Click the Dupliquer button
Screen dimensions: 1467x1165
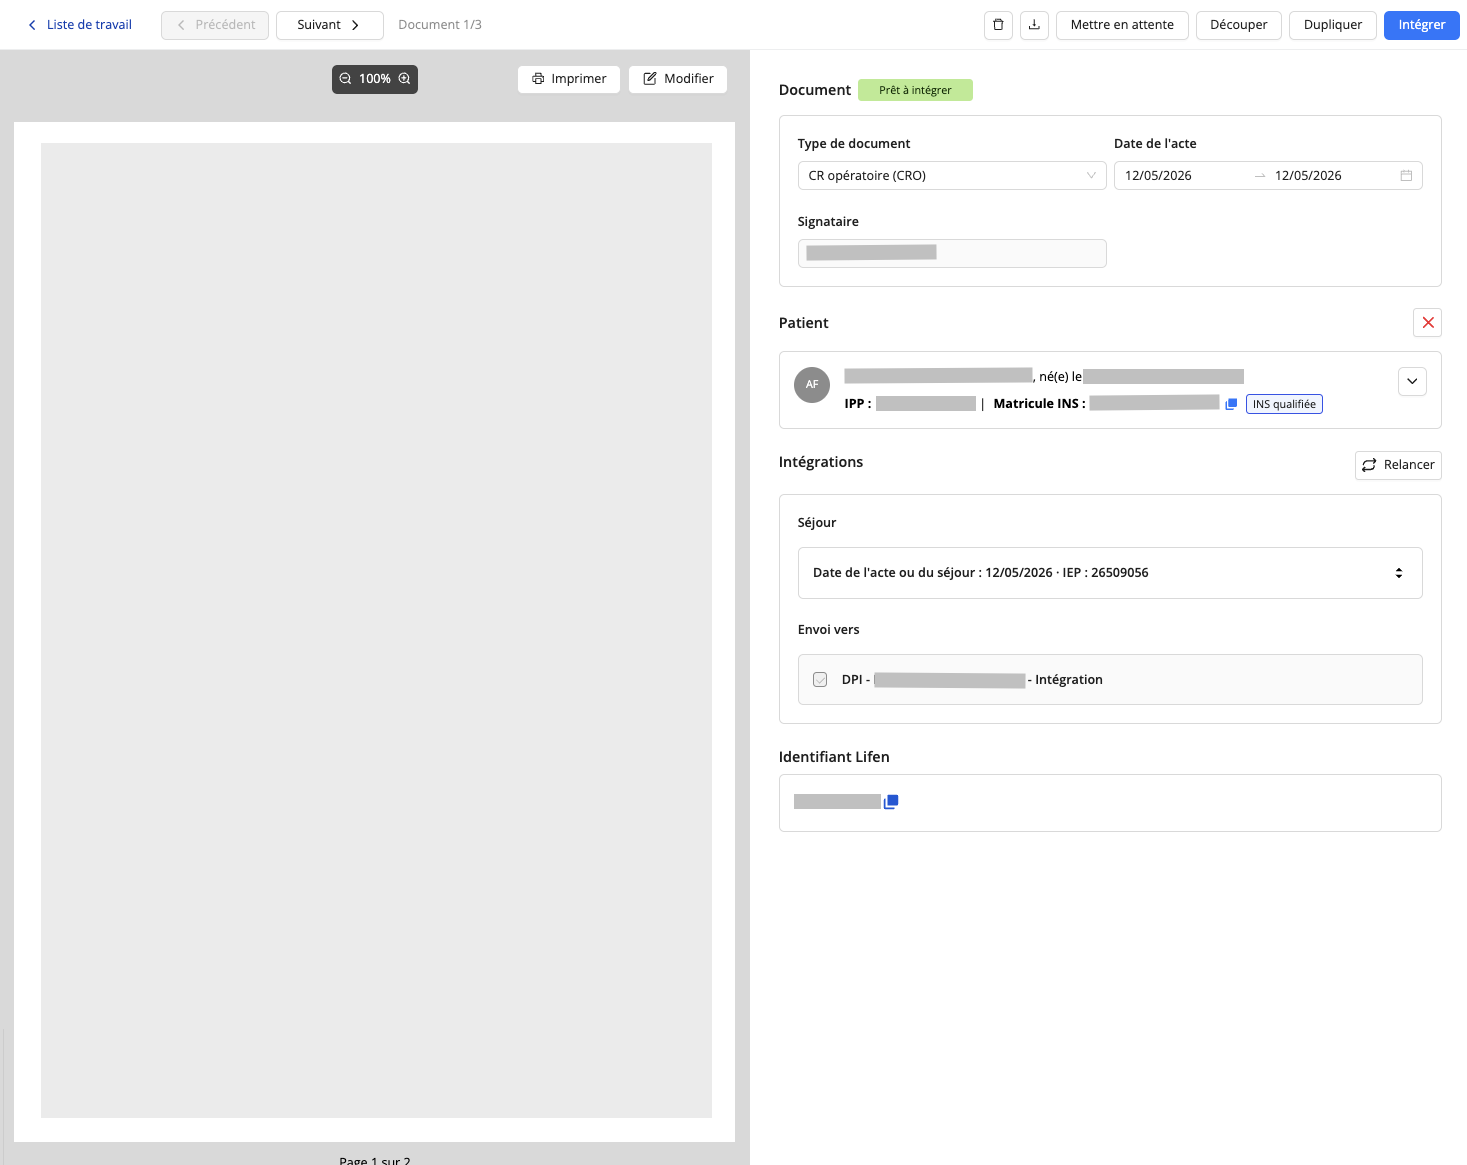click(x=1333, y=25)
